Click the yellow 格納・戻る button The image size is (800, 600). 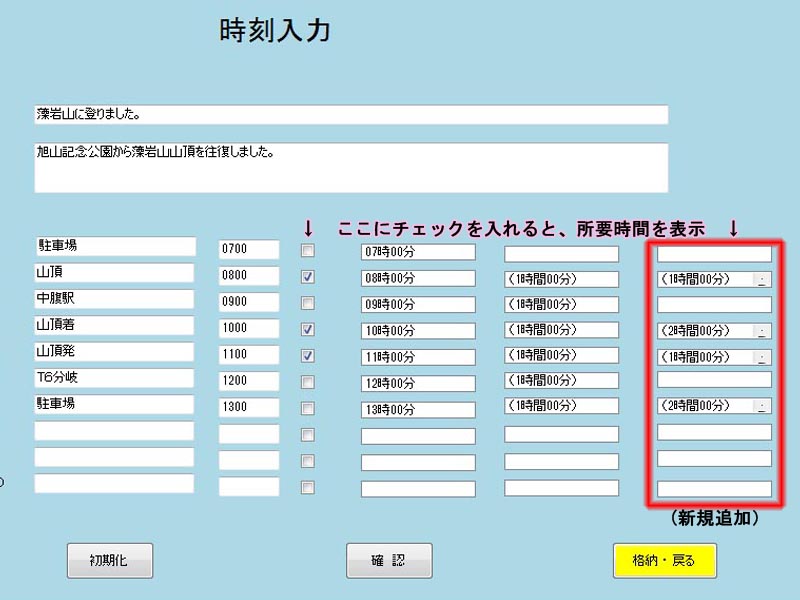pos(665,560)
